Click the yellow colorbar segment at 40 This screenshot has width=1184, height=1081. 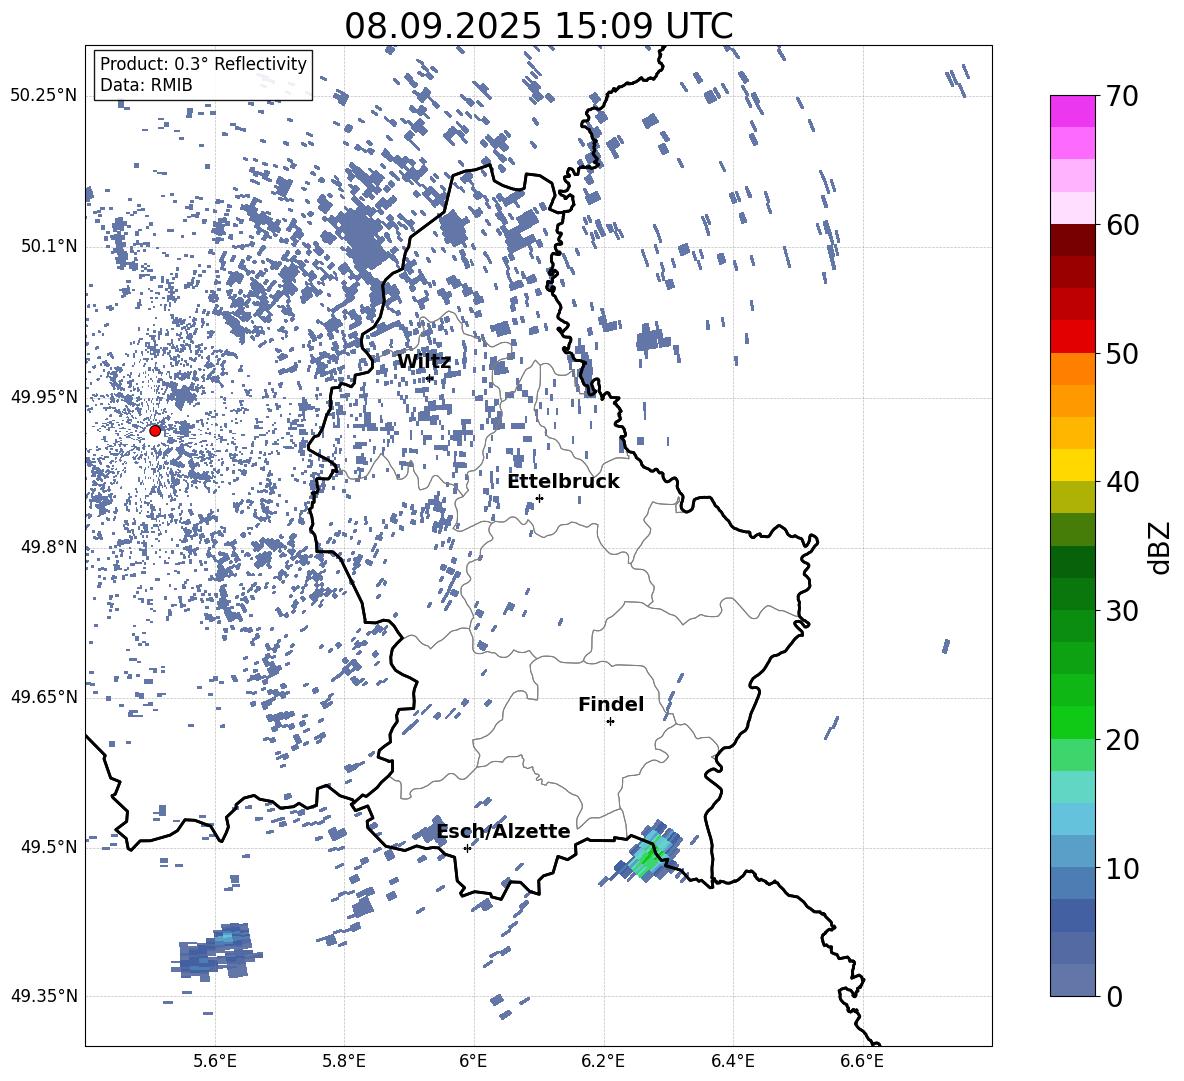click(x=1073, y=465)
